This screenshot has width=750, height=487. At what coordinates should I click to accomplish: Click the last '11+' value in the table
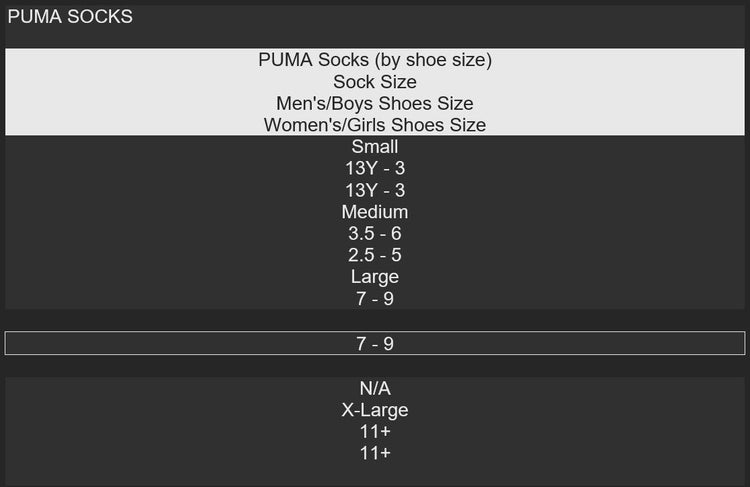[375, 453]
